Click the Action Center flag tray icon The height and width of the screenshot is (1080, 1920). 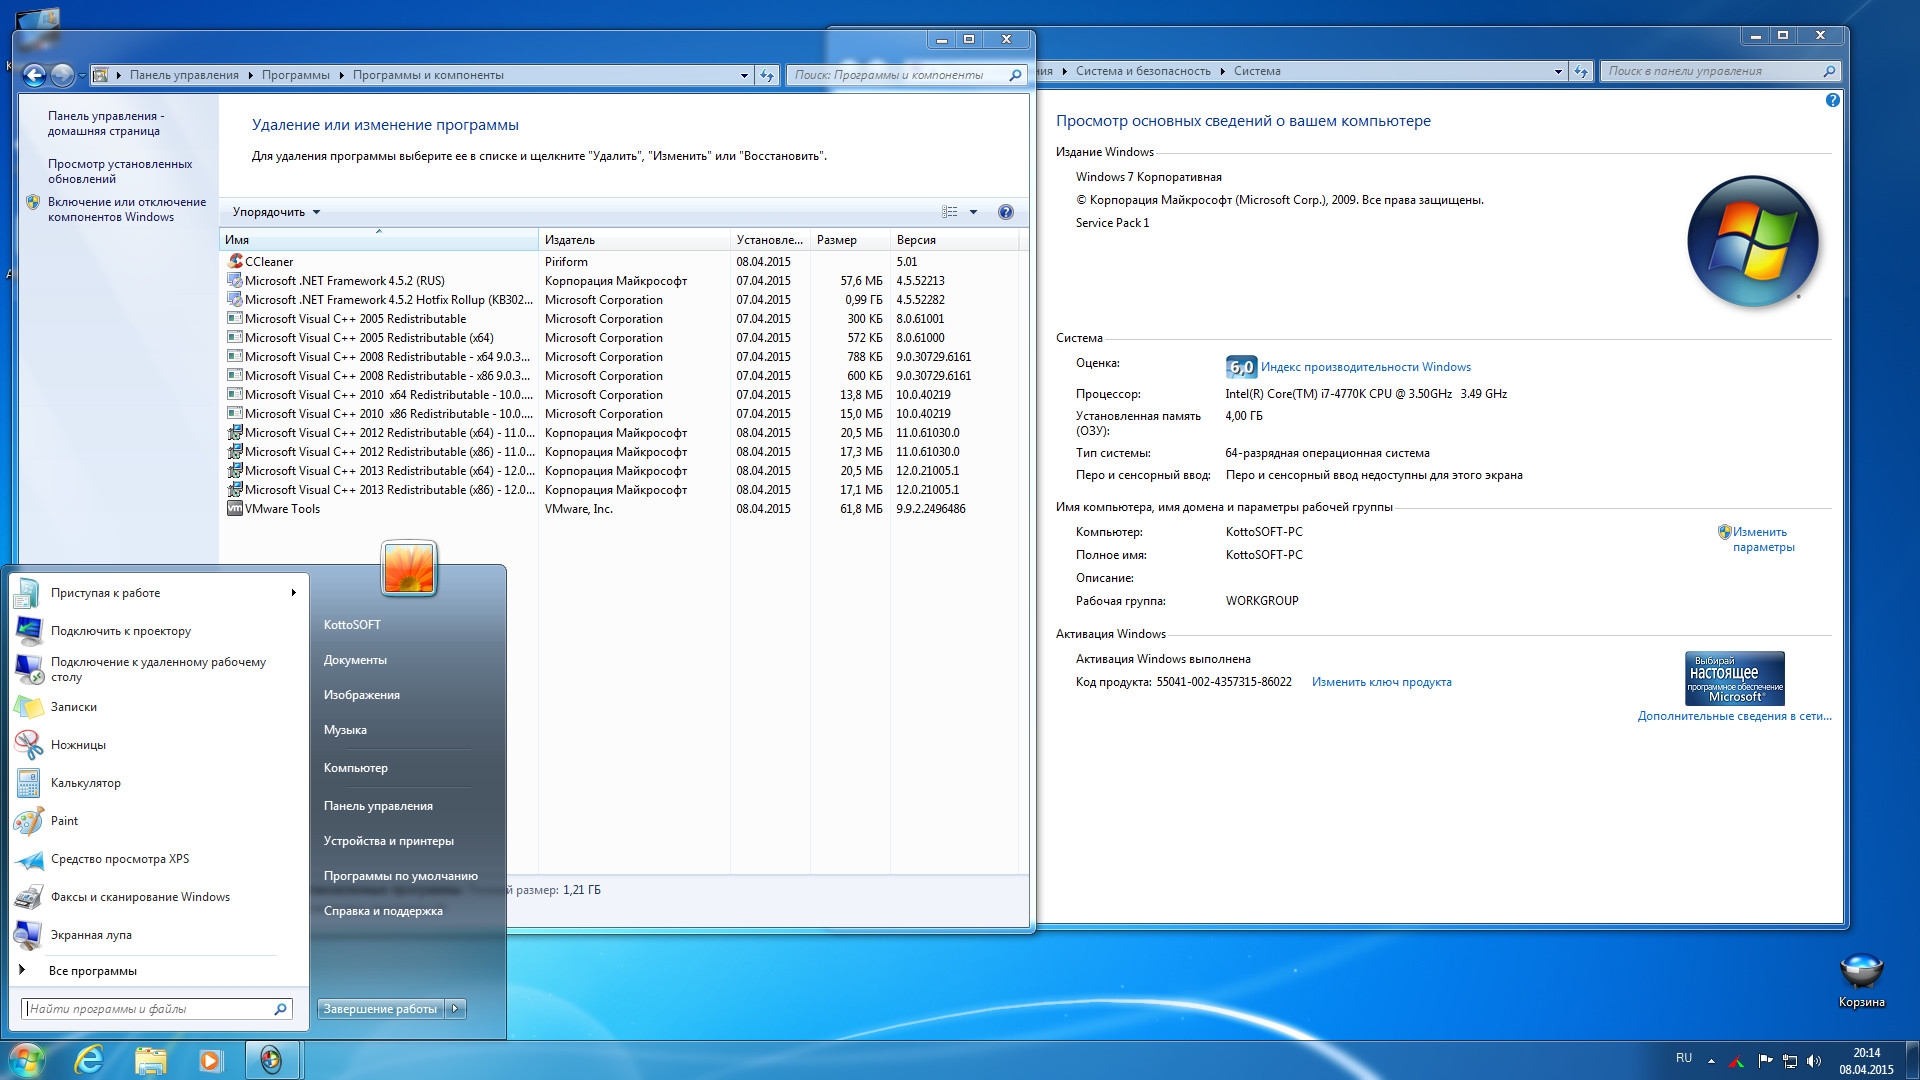(x=1765, y=1061)
